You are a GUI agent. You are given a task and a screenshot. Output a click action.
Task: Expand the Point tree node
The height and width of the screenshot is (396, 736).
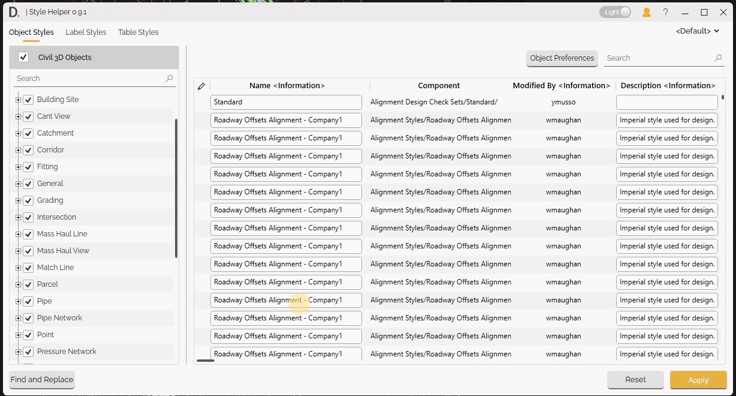click(18, 335)
